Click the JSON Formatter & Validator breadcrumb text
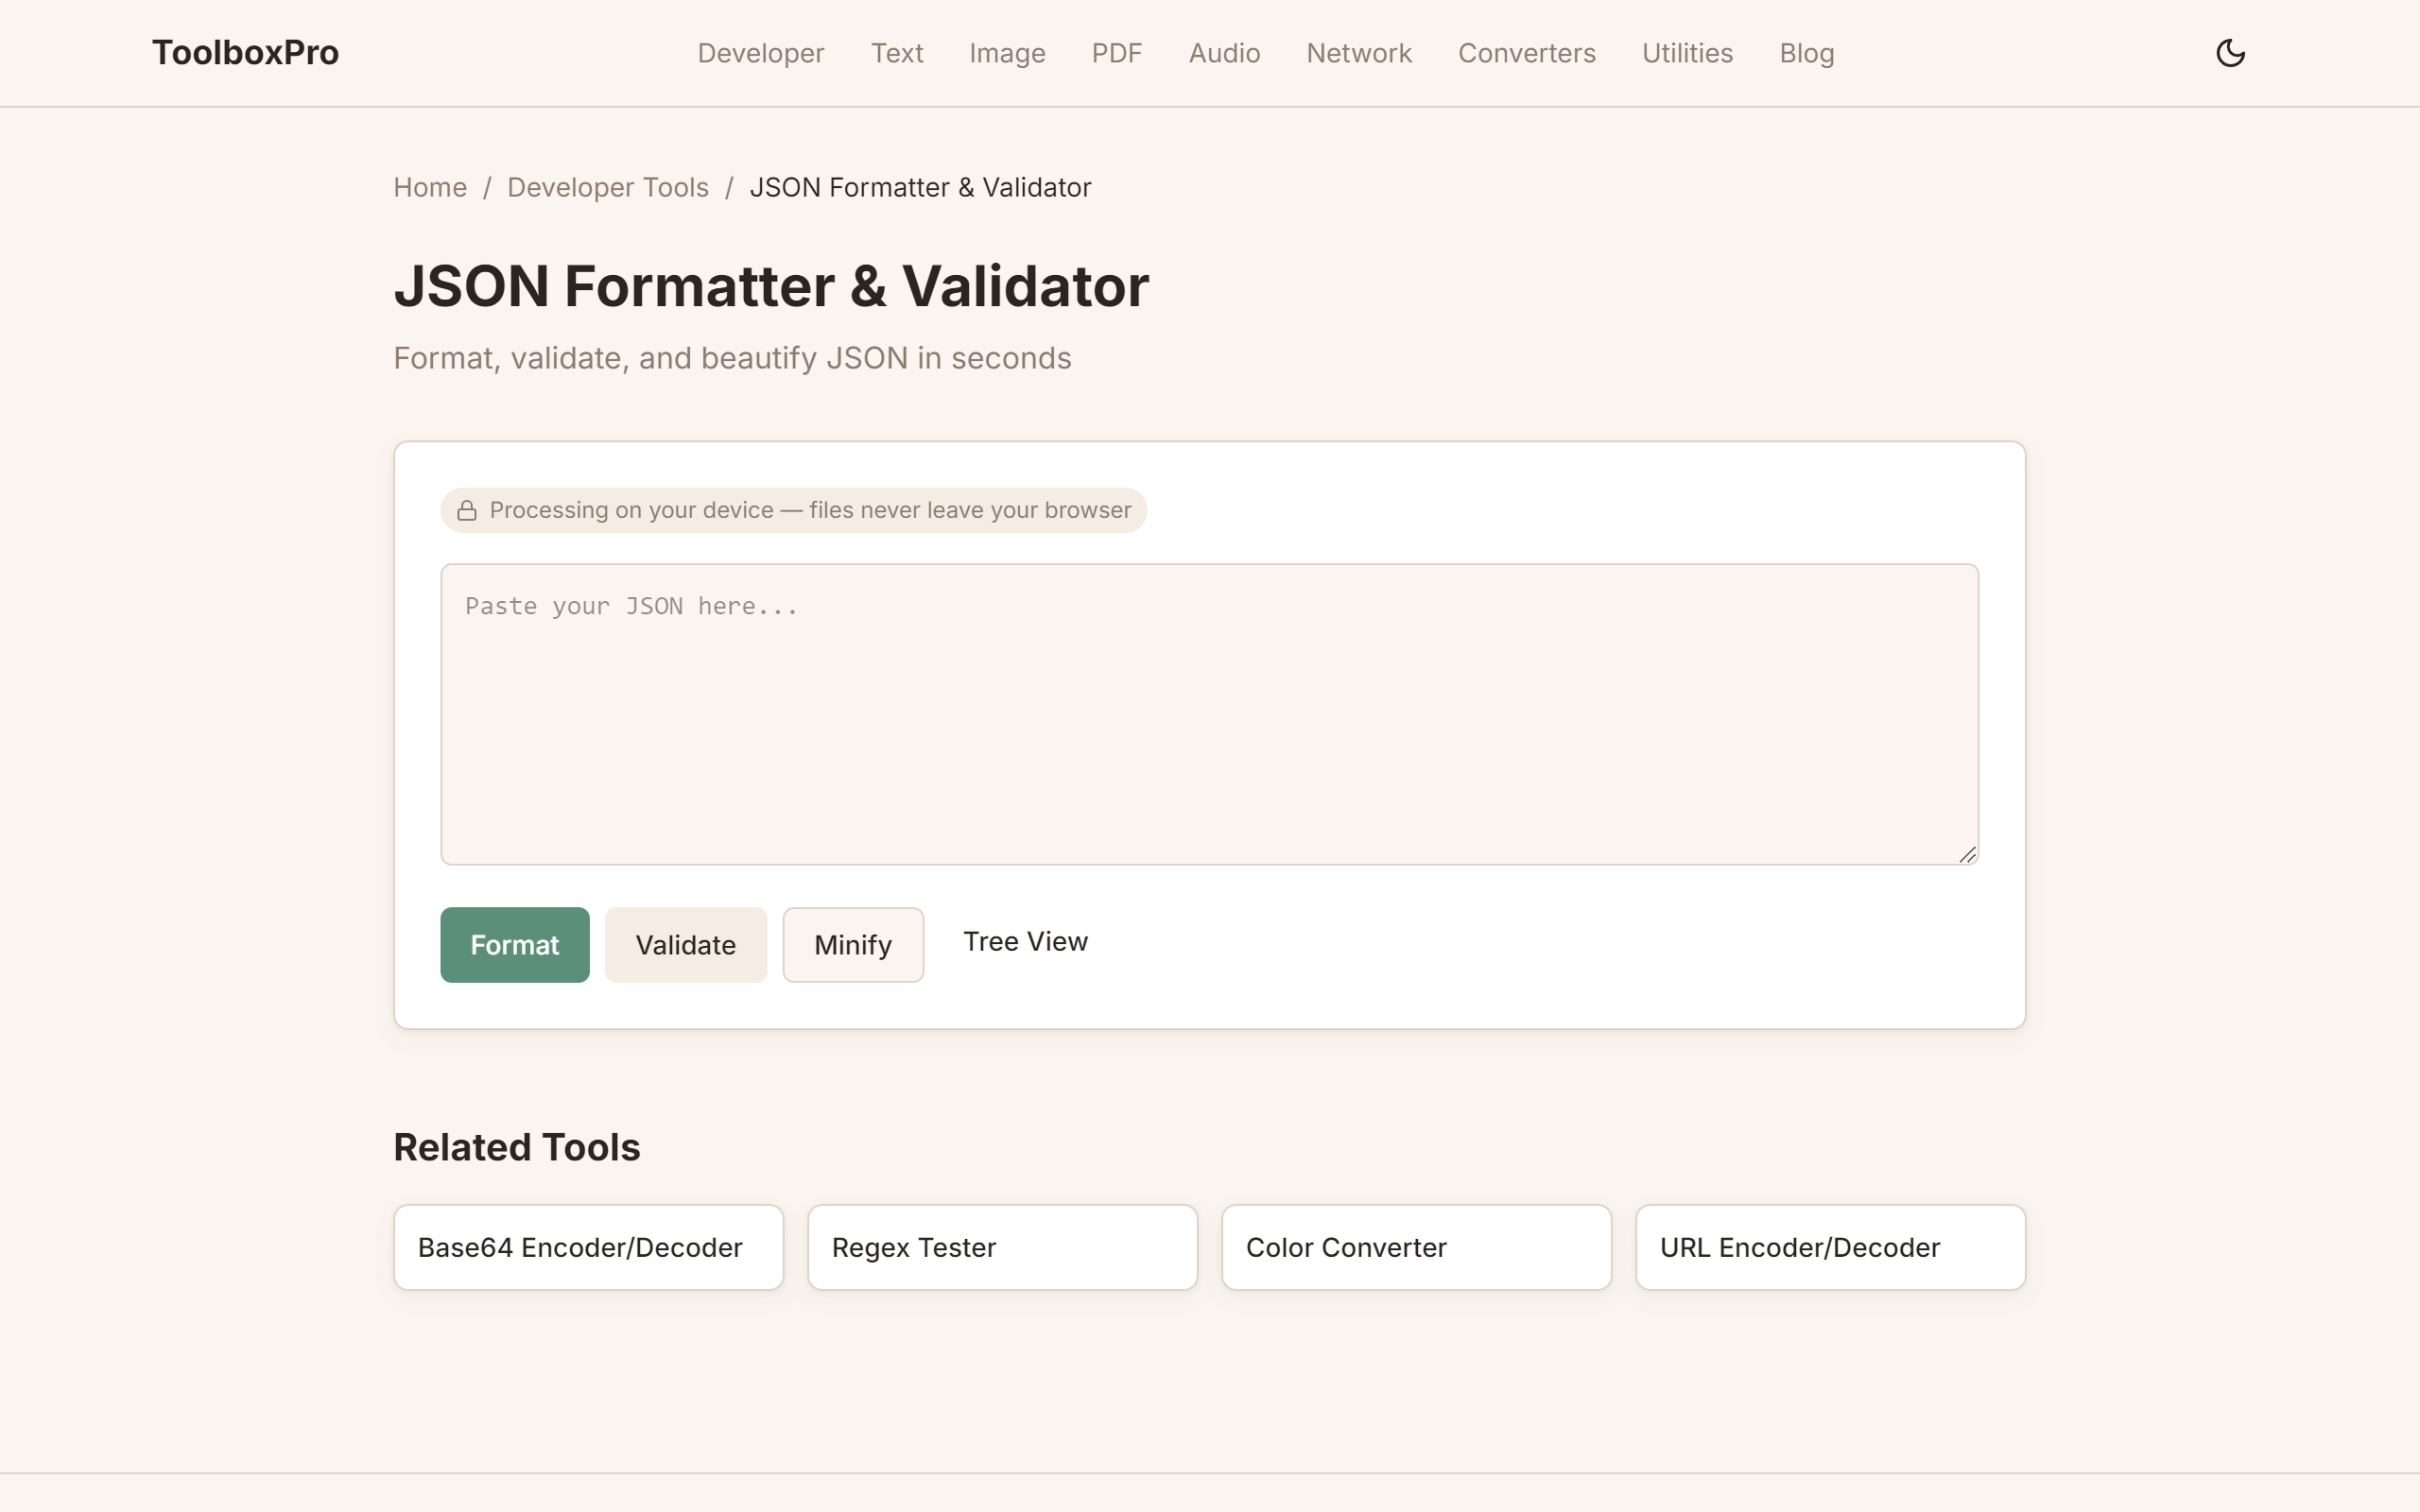Viewport: 2420px width, 1512px height. pos(920,187)
